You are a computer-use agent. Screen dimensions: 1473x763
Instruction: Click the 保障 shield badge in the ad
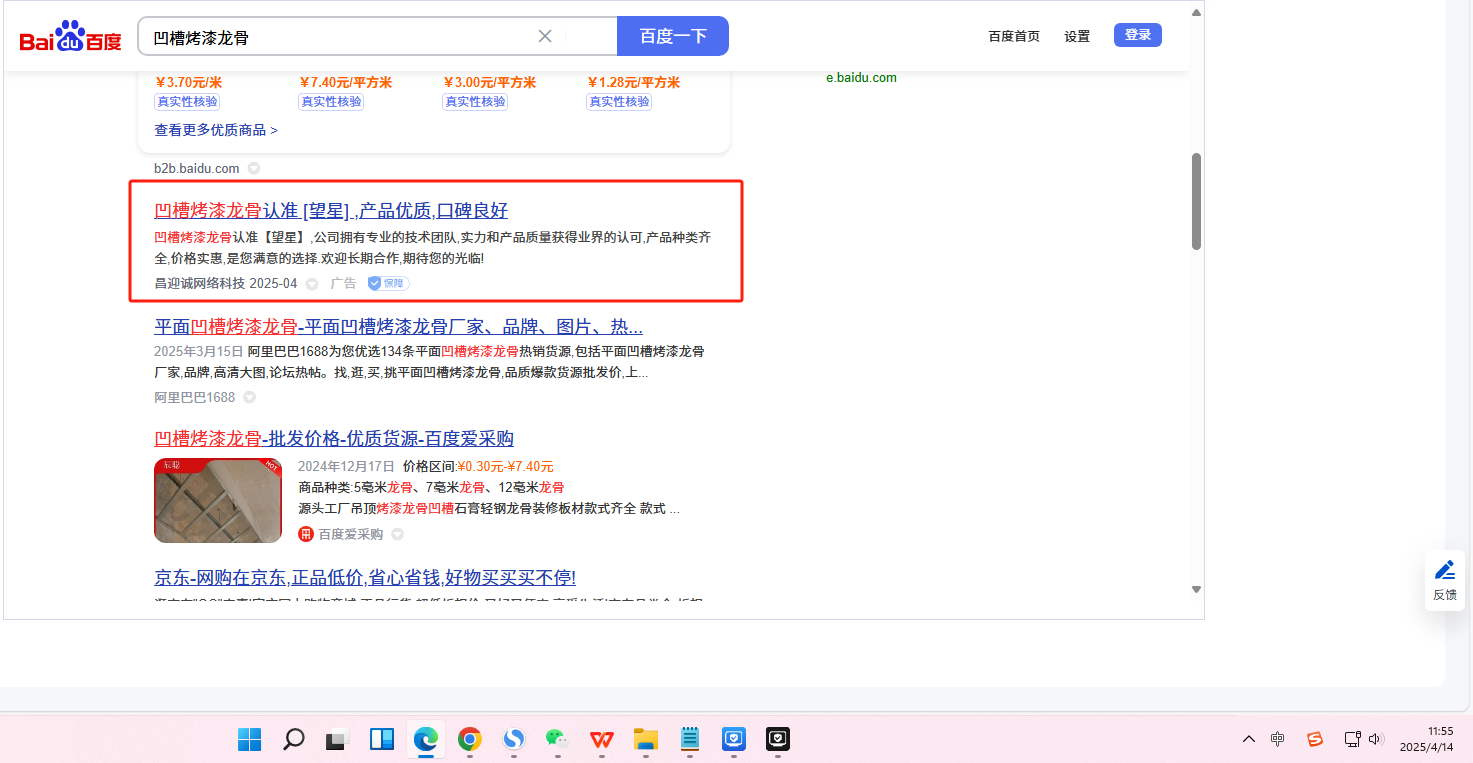pos(388,284)
